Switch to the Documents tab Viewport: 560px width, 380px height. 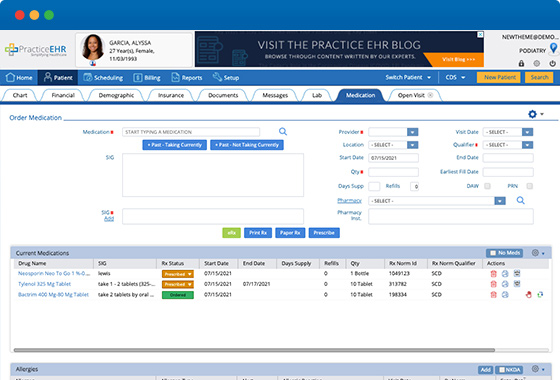tap(223, 95)
